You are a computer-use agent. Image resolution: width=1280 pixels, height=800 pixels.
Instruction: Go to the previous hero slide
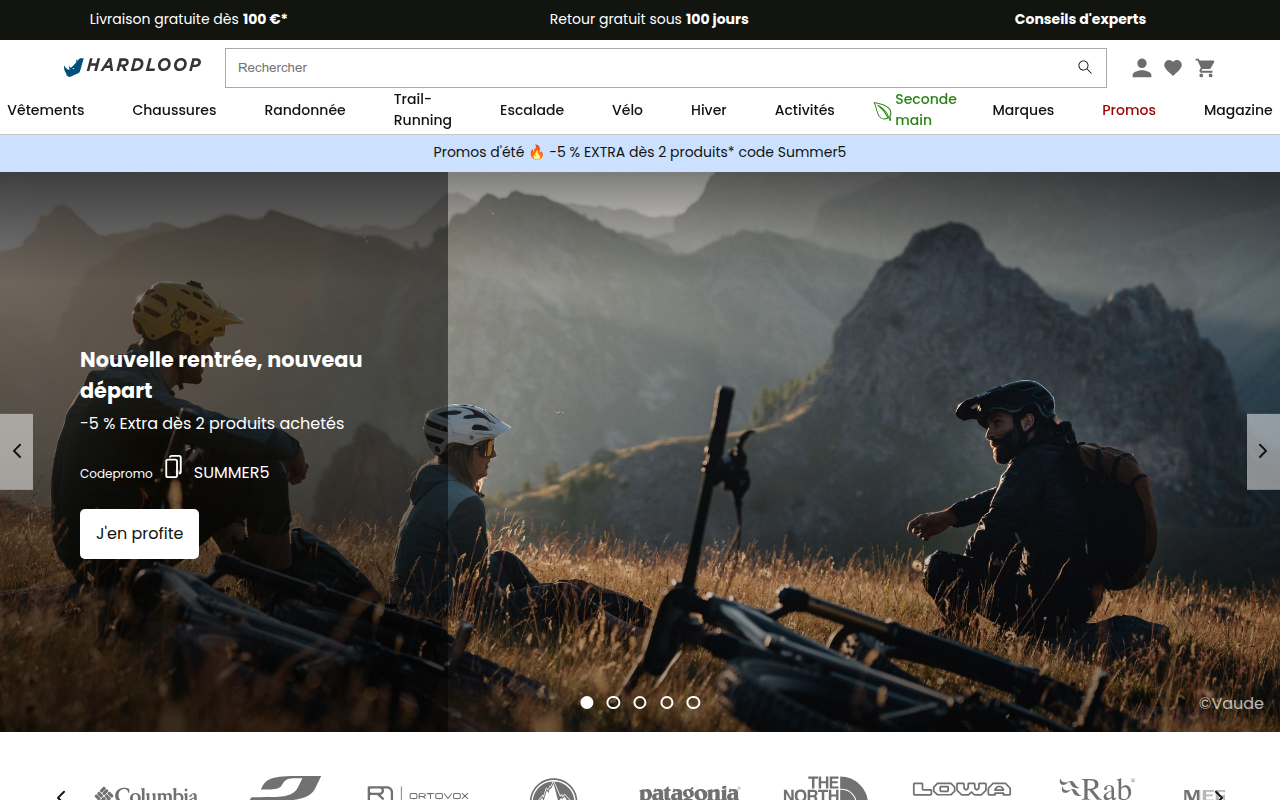point(16,452)
